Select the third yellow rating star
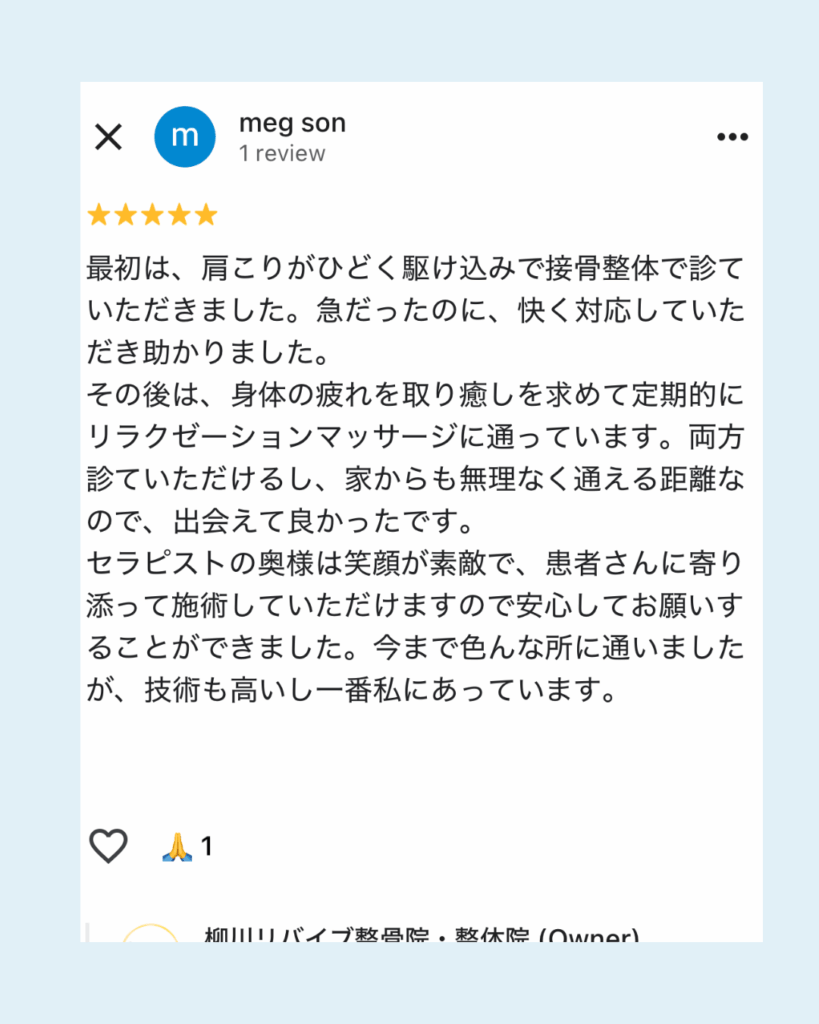 point(153,214)
